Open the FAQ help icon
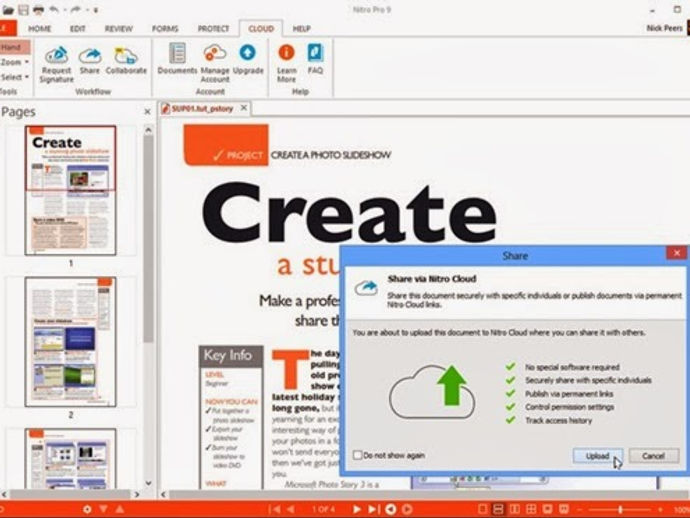Screen dimensions: 690x518 tap(316, 59)
